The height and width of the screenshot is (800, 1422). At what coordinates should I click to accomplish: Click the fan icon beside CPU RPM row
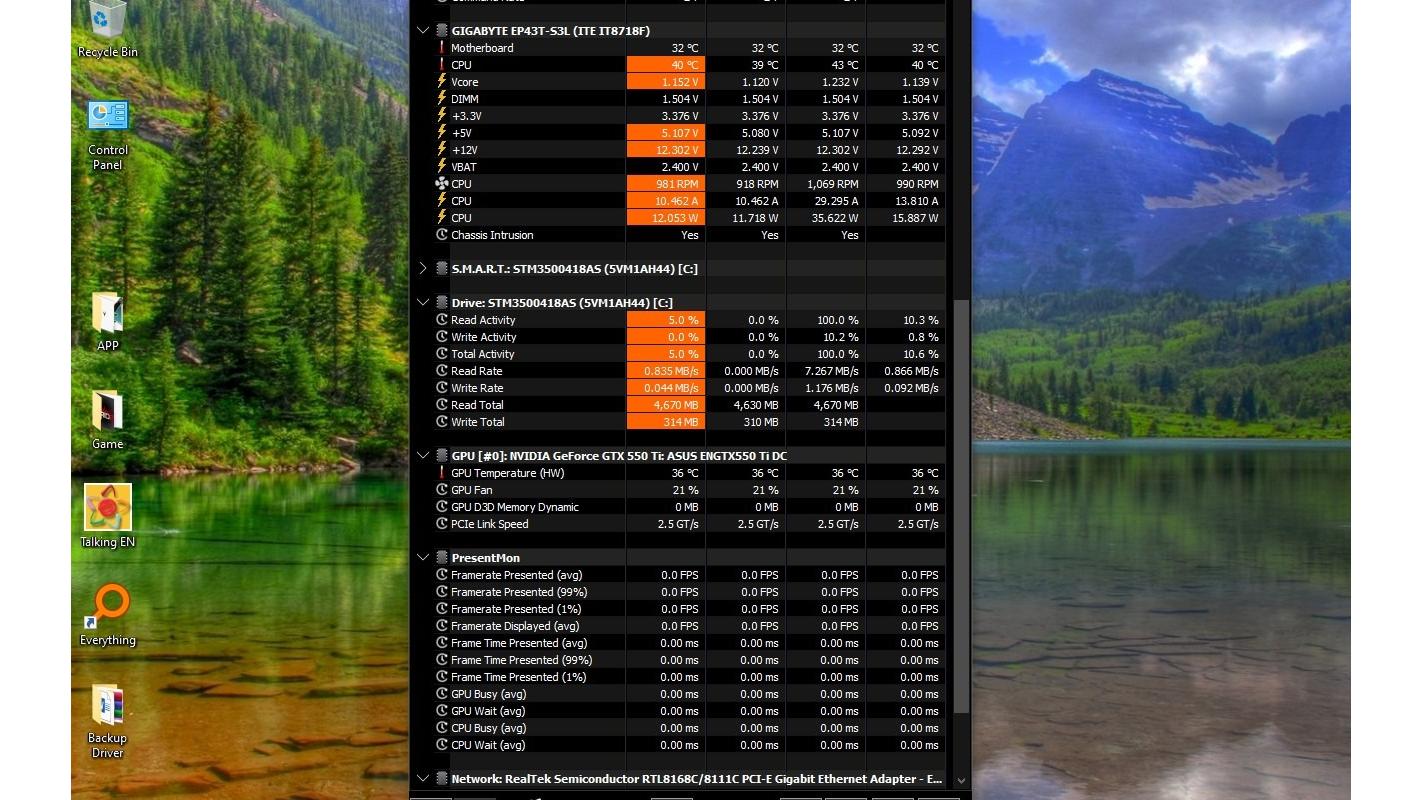441,184
